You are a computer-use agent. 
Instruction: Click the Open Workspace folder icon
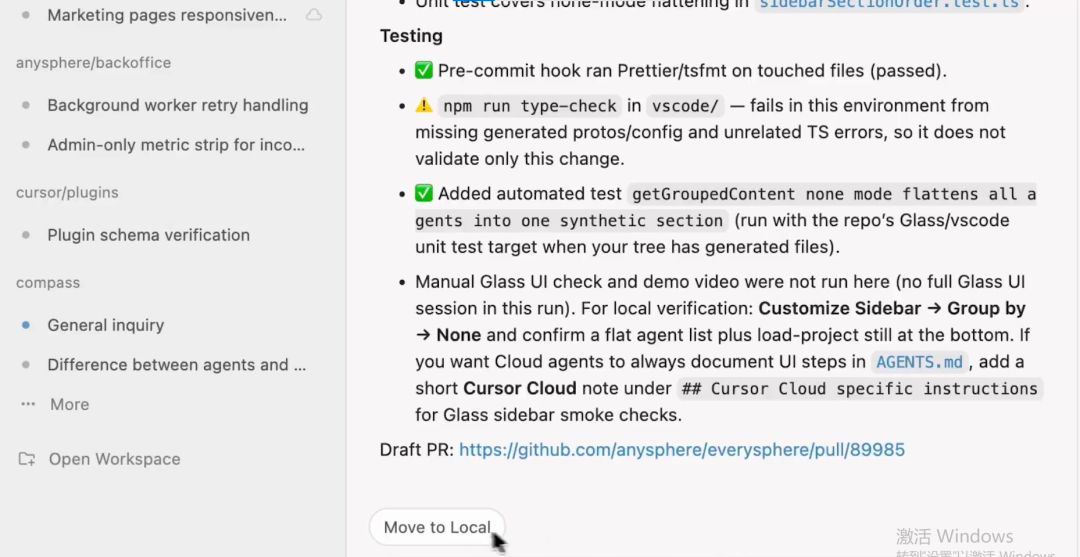click(x=27, y=459)
